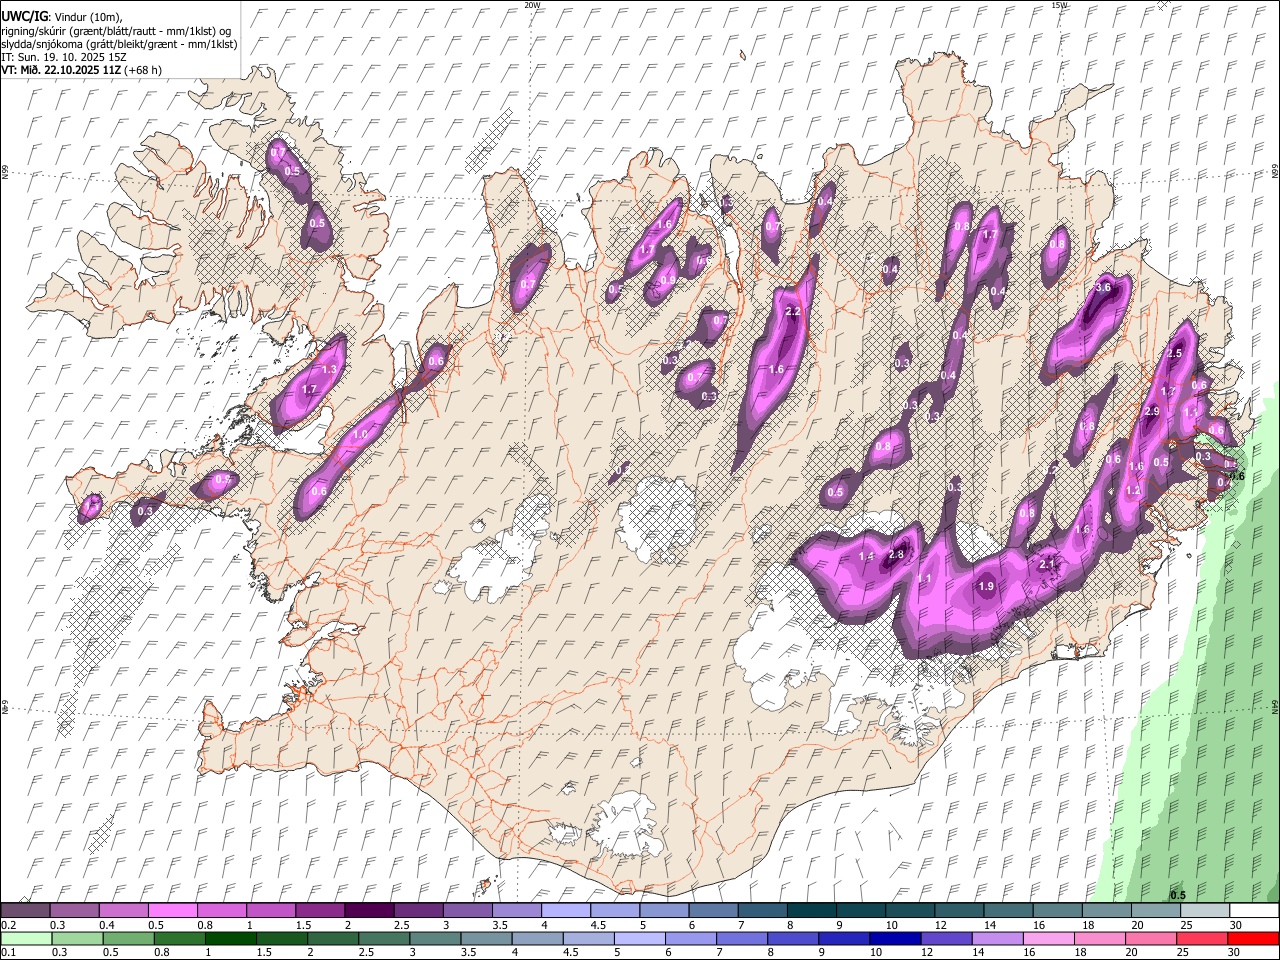Click the '20W' longitude label at the top
Screen dimensions: 1280x960
coord(532,5)
